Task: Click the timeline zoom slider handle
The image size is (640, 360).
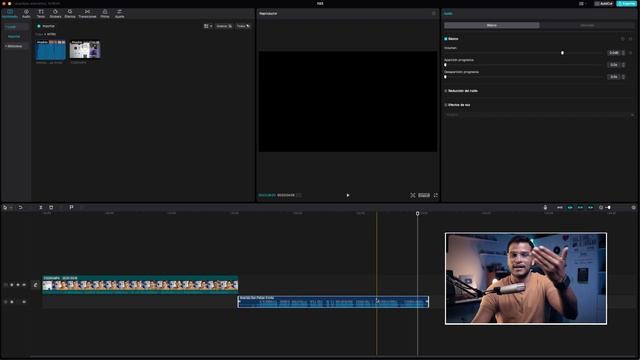Action: pos(609,208)
